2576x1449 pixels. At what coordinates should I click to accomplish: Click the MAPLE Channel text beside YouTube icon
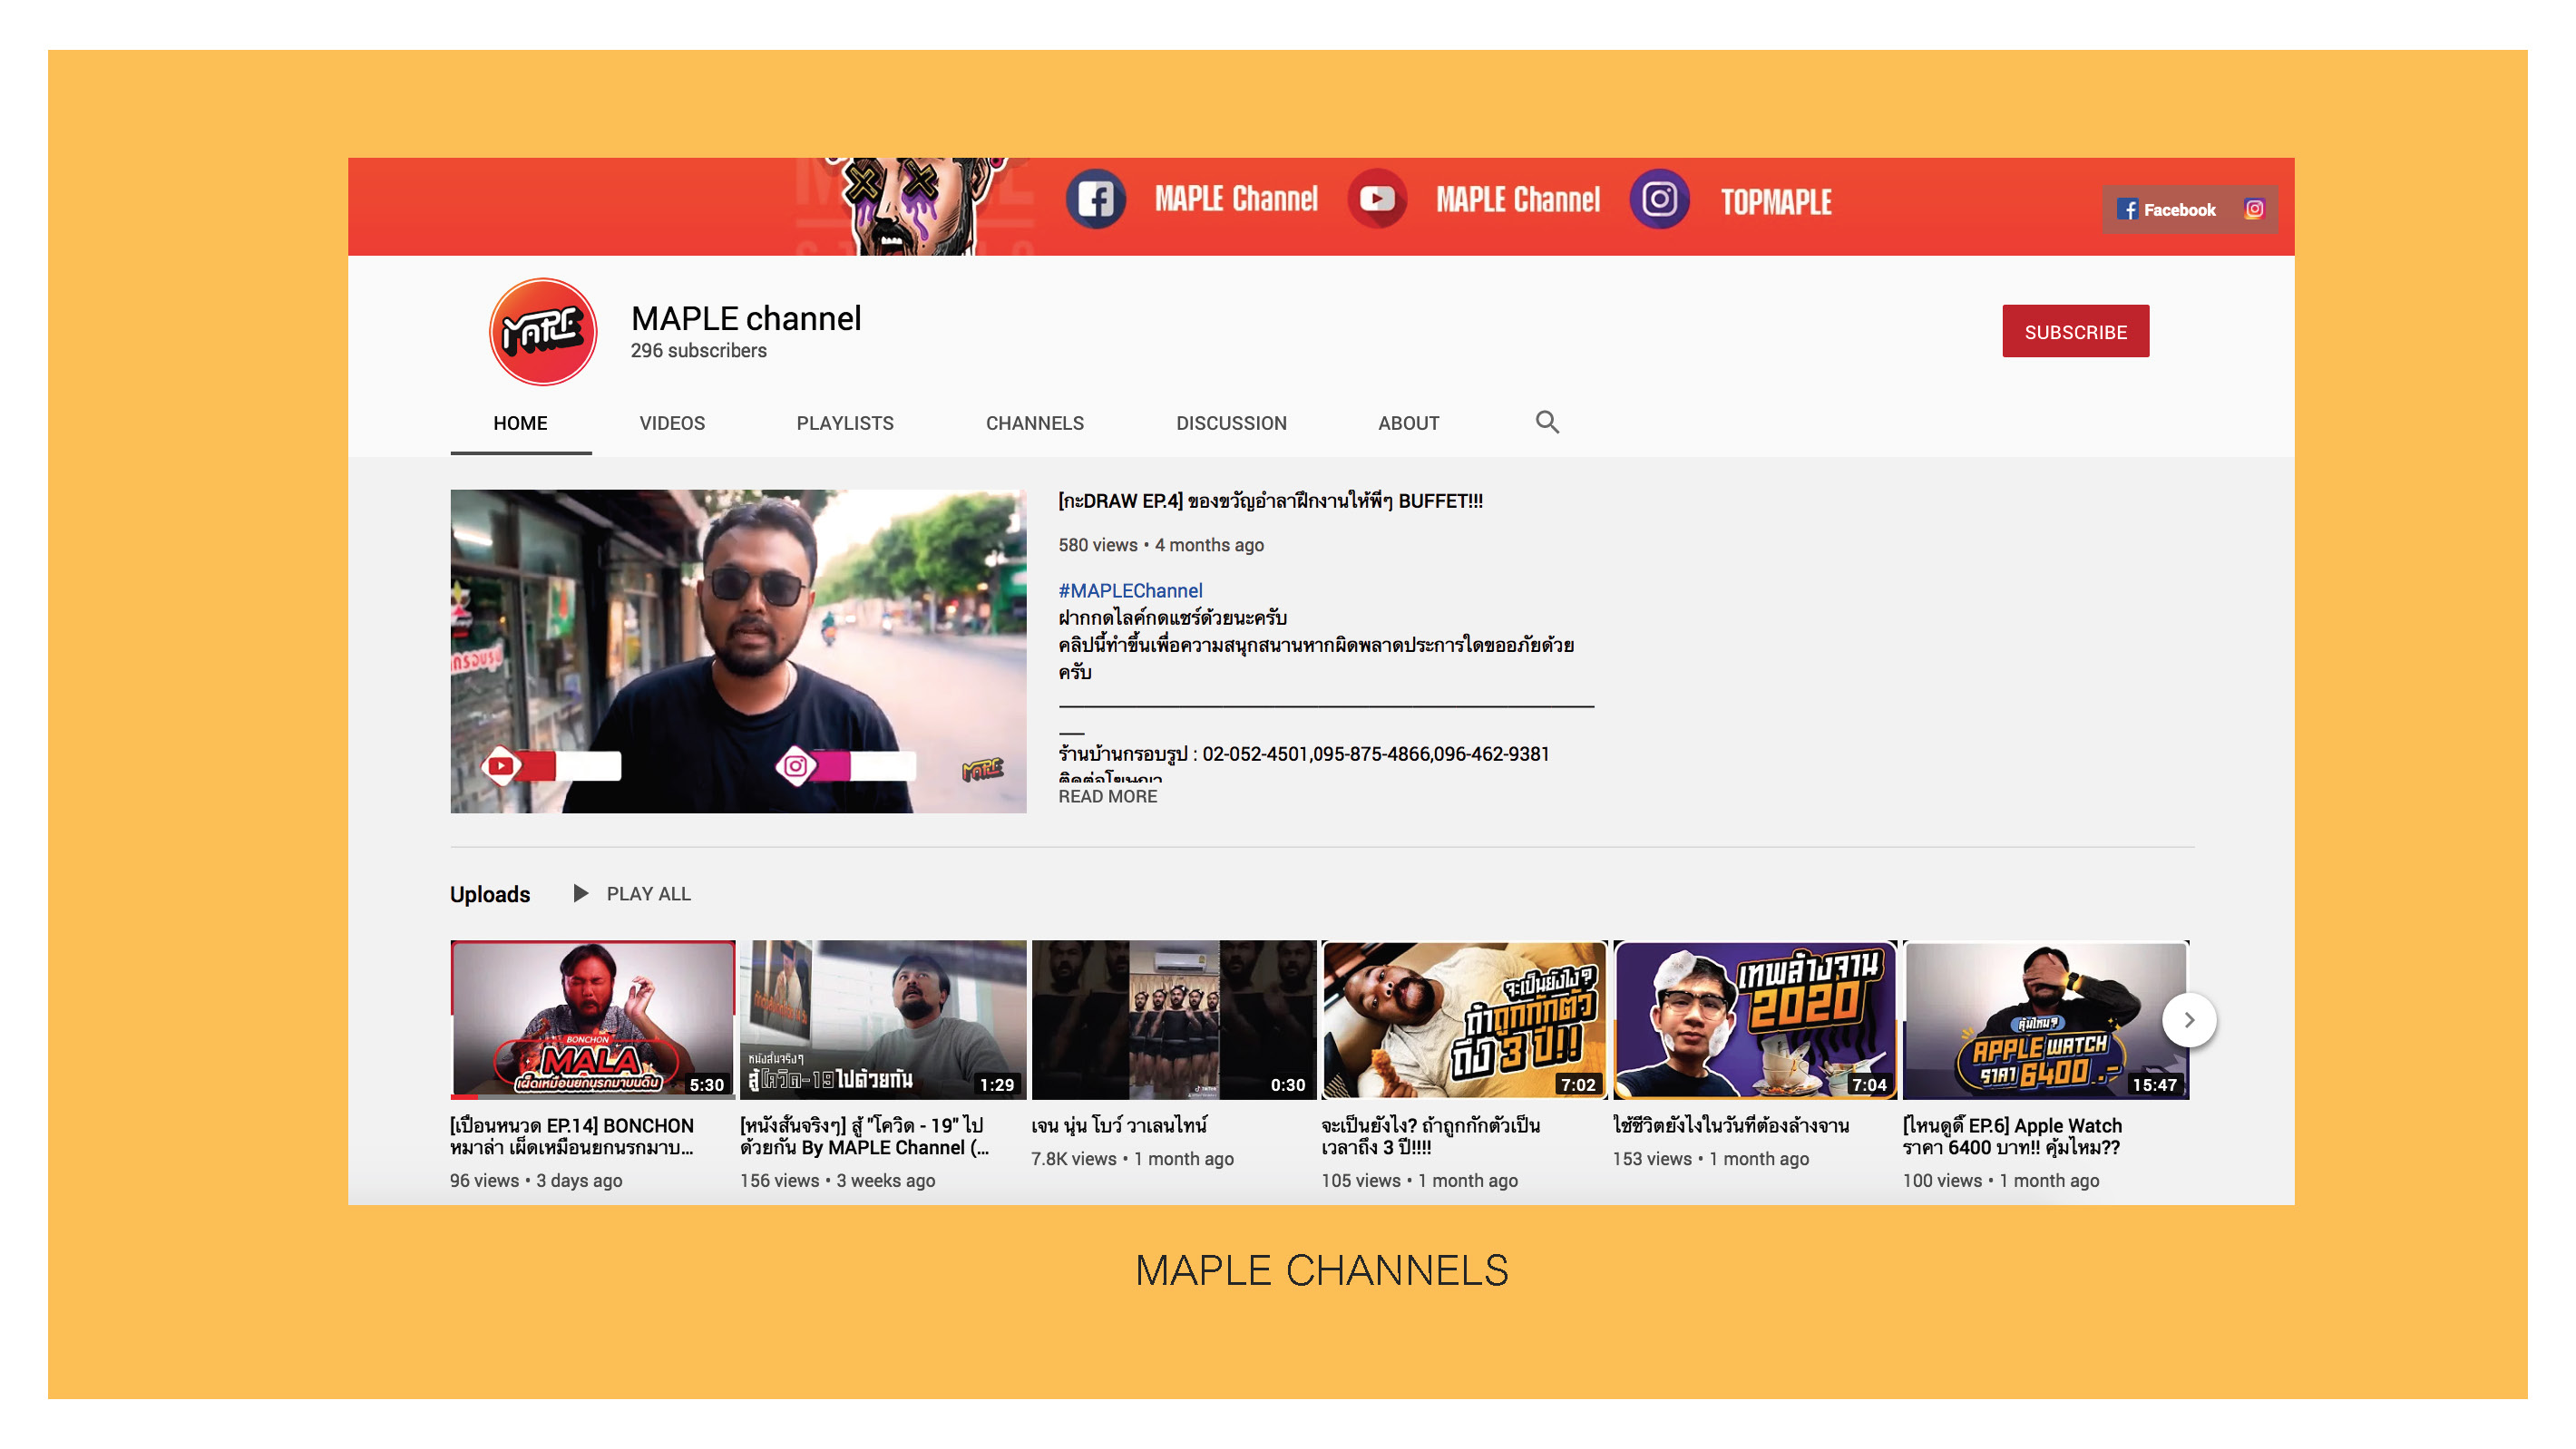1518,199
